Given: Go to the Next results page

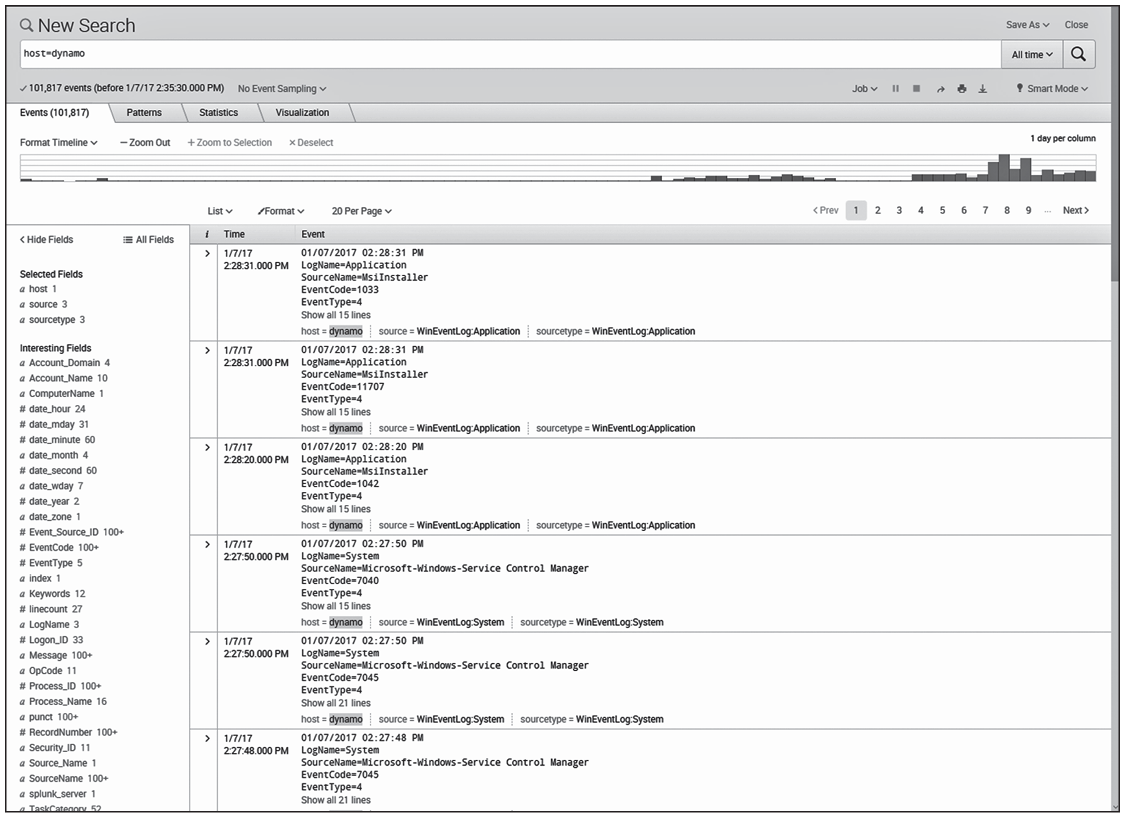Looking at the screenshot, I should point(1075,211).
